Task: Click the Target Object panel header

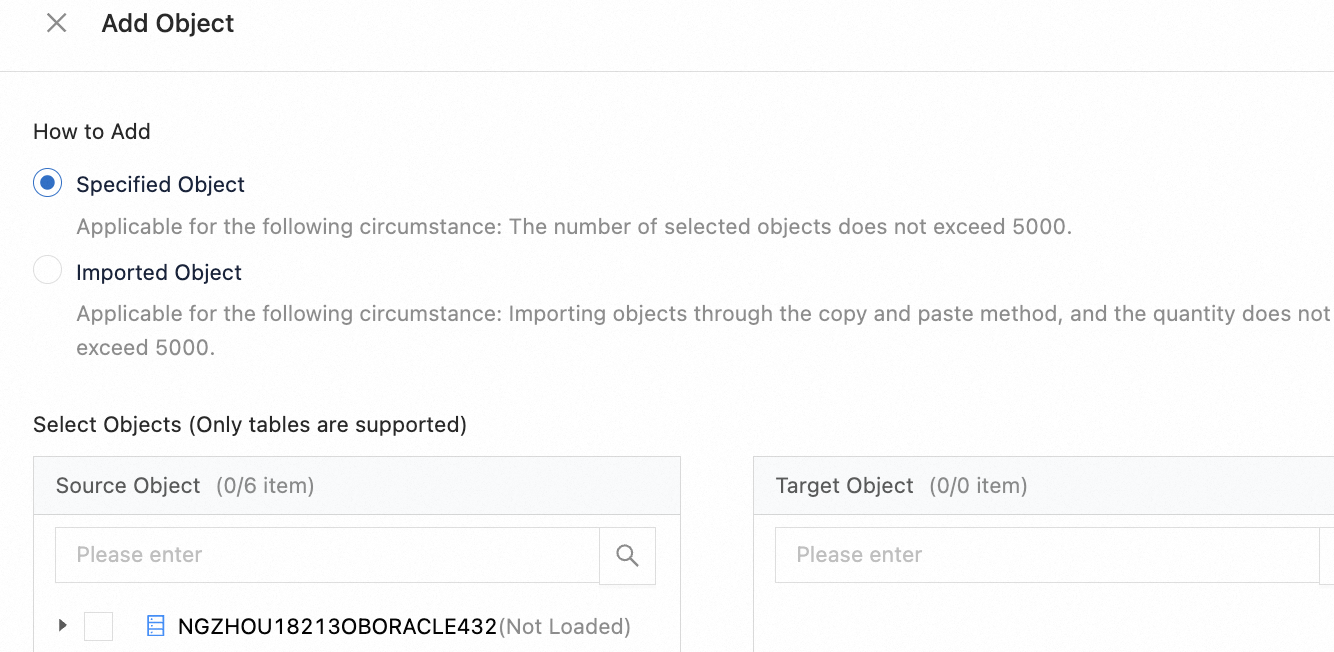Action: tap(844, 486)
